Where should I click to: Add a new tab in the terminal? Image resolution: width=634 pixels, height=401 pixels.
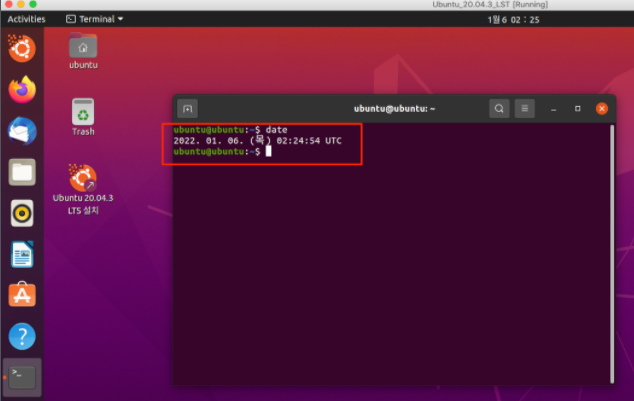click(188, 109)
